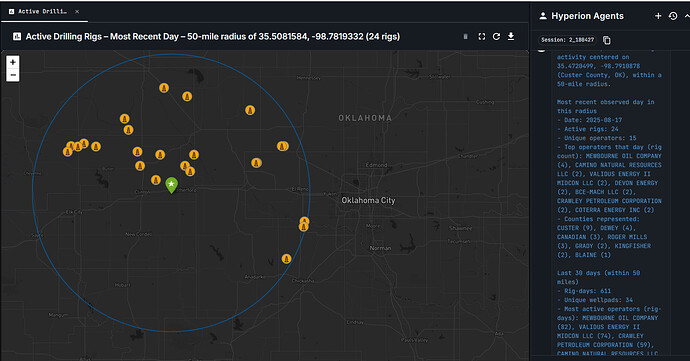
Task: Open the agent session history
Action: point(673,16)
